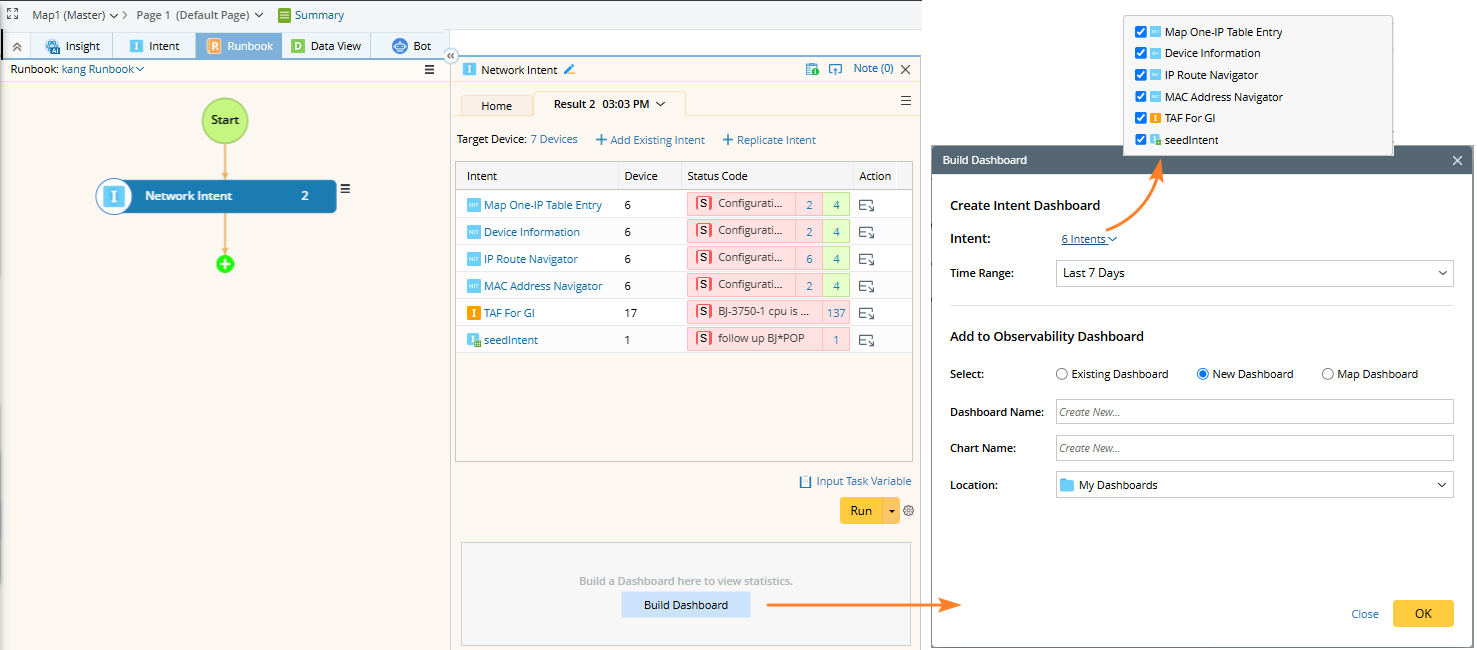
Task: Click the green plus add-node icon
Action: [x=225, y=264]
